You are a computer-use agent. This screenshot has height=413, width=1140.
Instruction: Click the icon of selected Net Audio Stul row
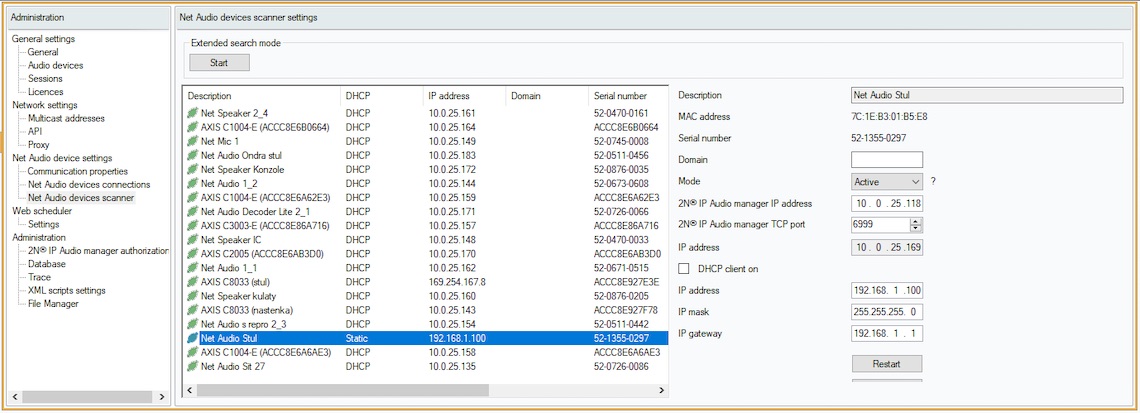coord(193,338)
